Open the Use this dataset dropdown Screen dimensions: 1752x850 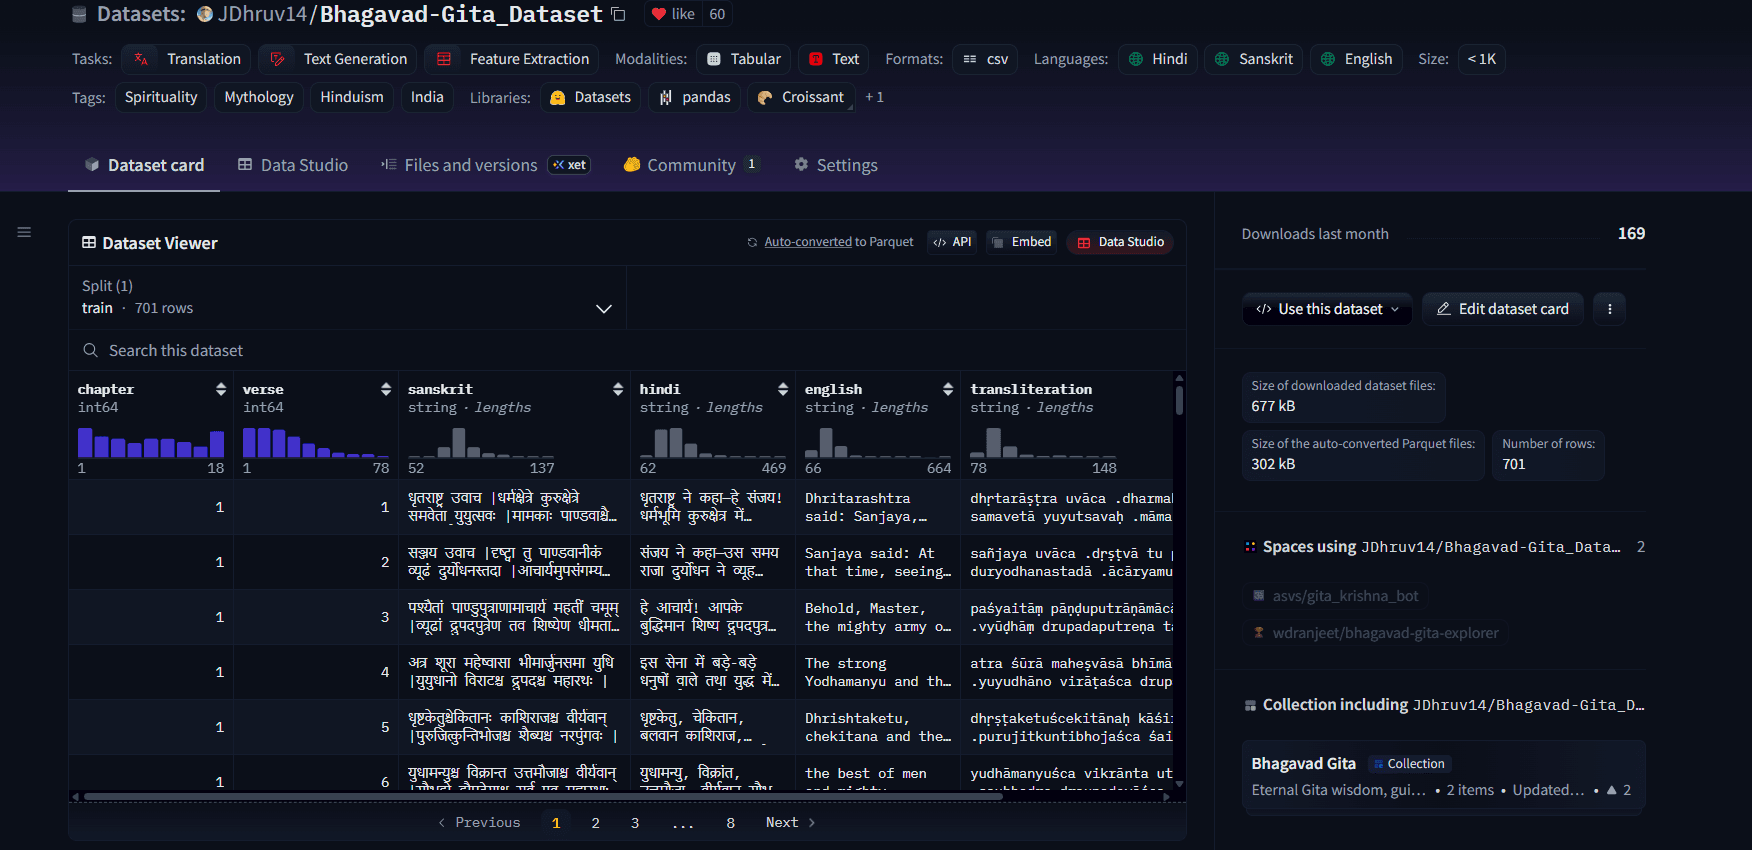pos(1327,309)
